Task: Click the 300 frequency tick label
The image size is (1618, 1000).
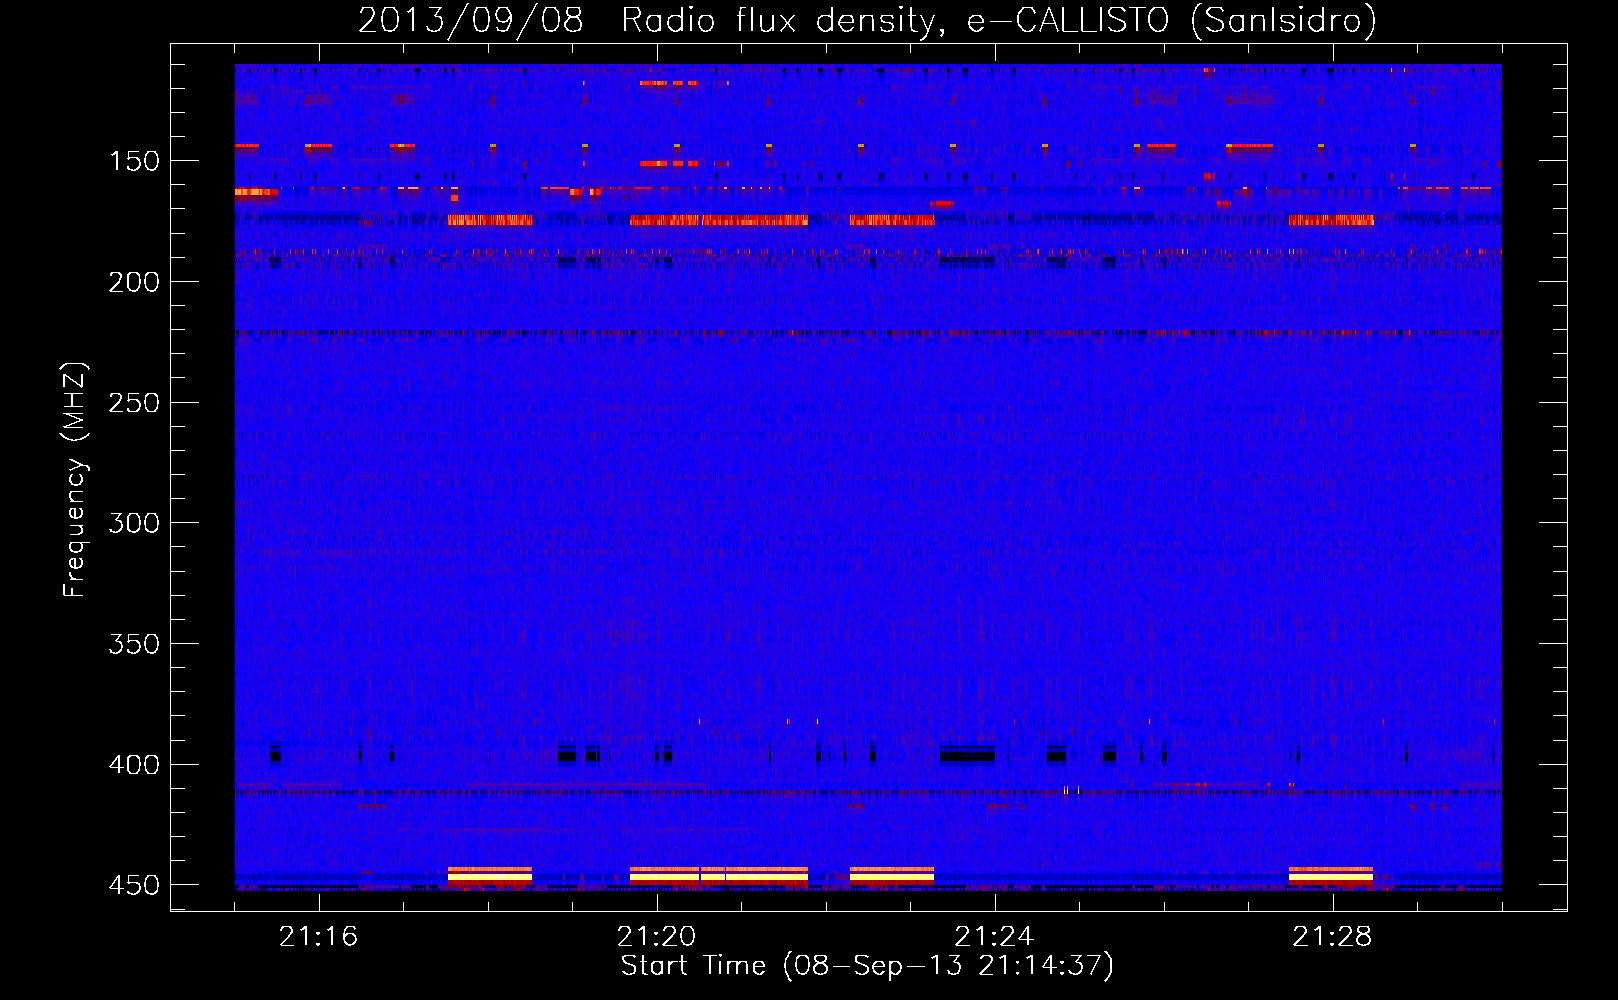Action: click(x=133, y=523)
